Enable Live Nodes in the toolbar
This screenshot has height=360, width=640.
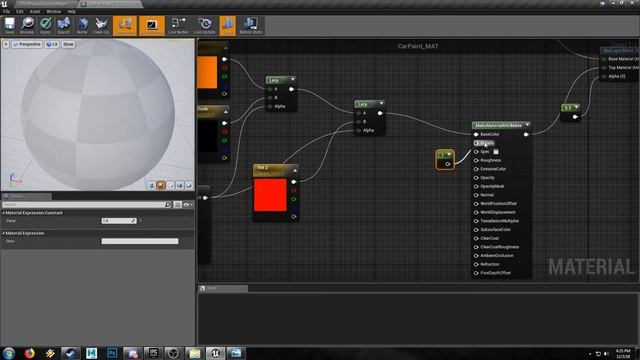click(178, 25)
